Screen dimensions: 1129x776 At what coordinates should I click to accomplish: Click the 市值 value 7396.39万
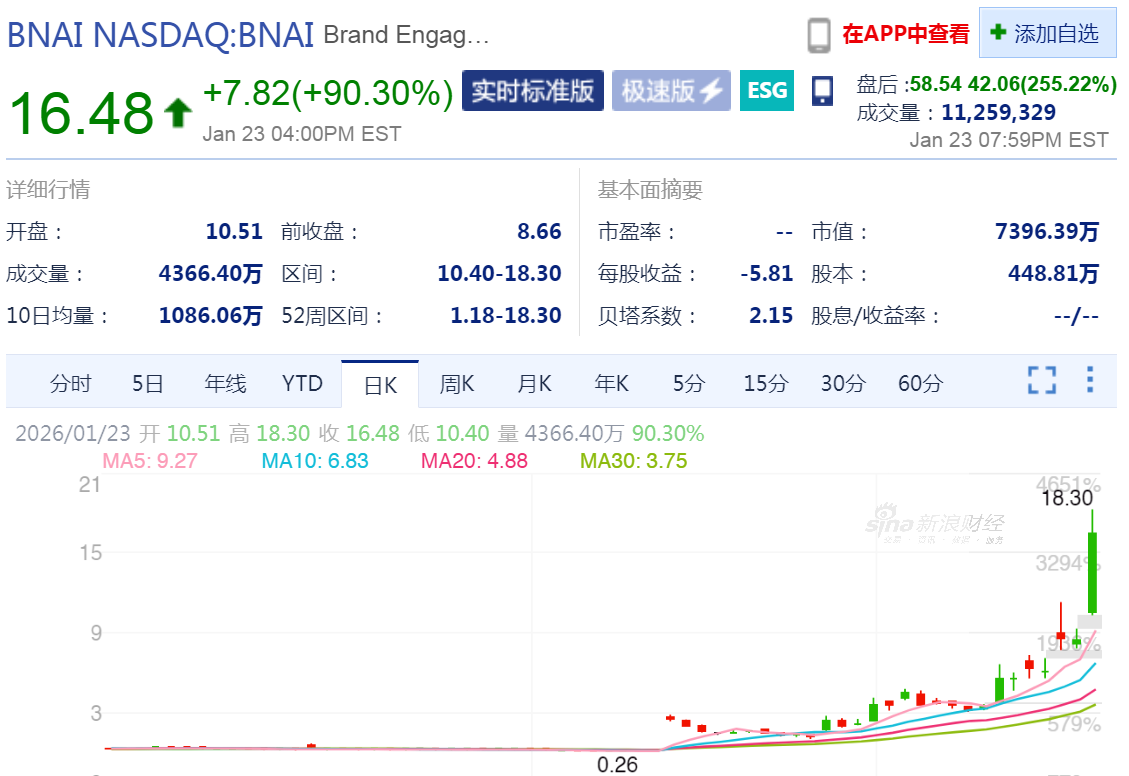coord(1047,231)
